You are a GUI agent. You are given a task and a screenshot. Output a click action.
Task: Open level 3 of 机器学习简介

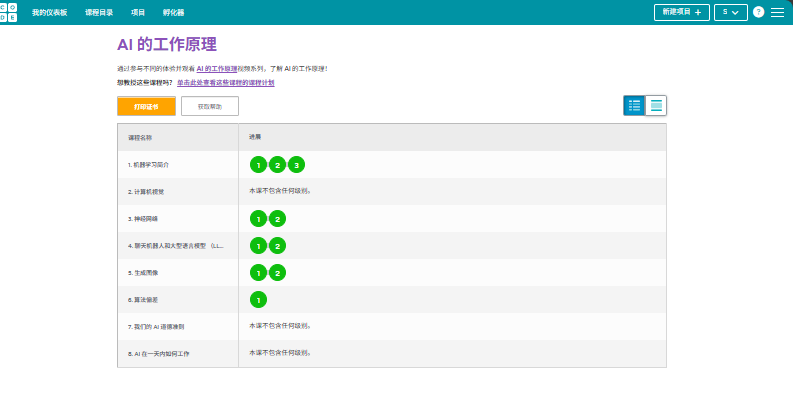pos(296,165)
